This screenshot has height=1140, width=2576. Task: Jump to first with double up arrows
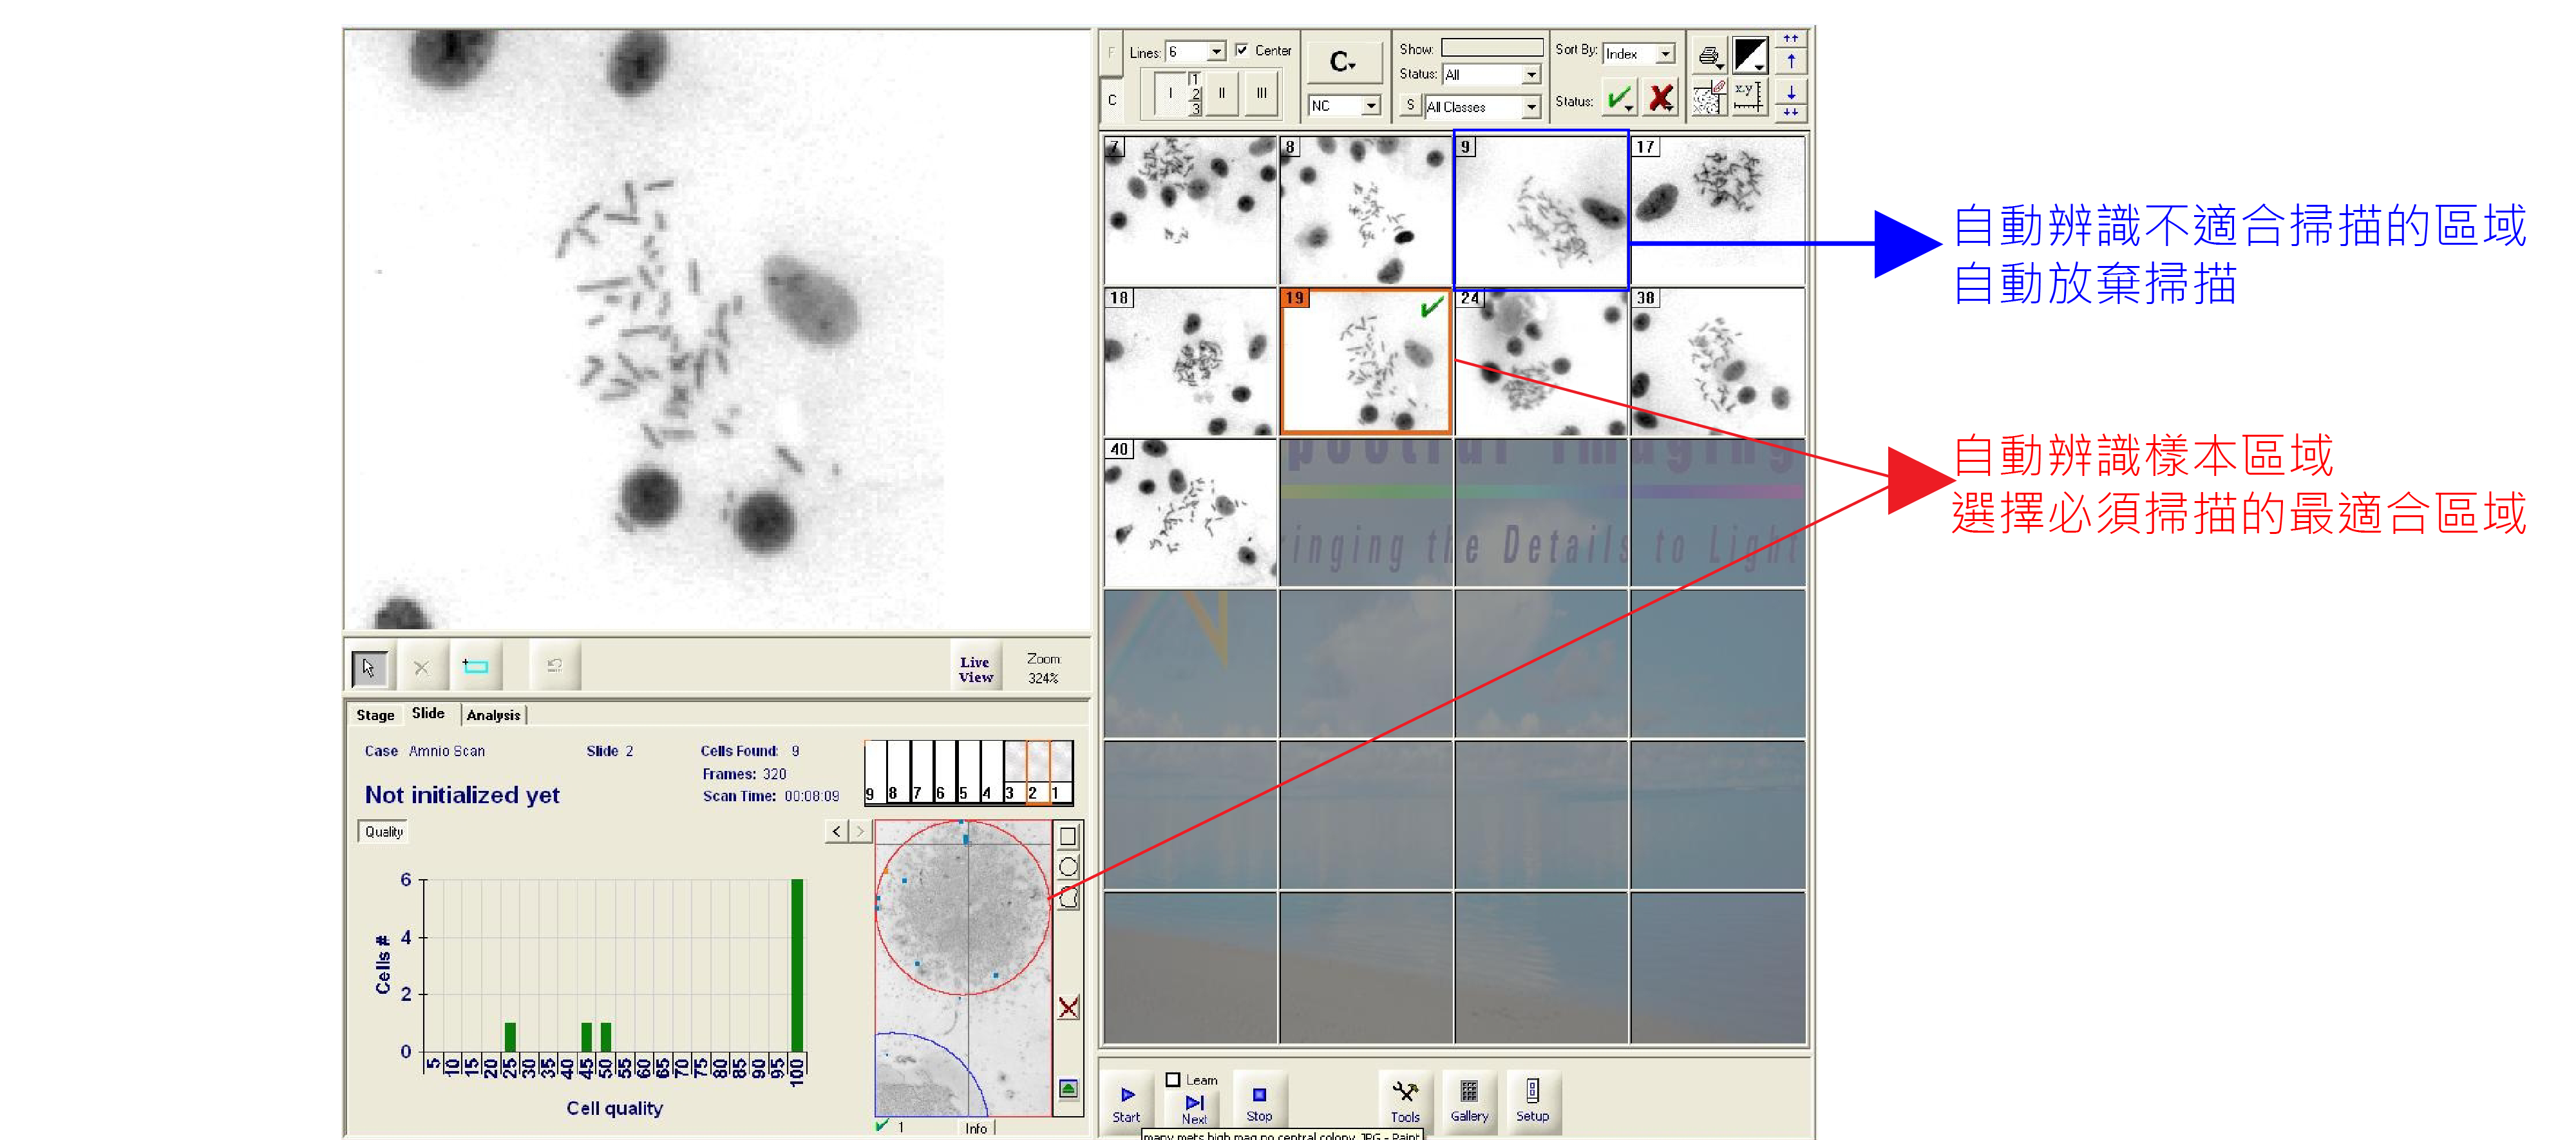1791,39
